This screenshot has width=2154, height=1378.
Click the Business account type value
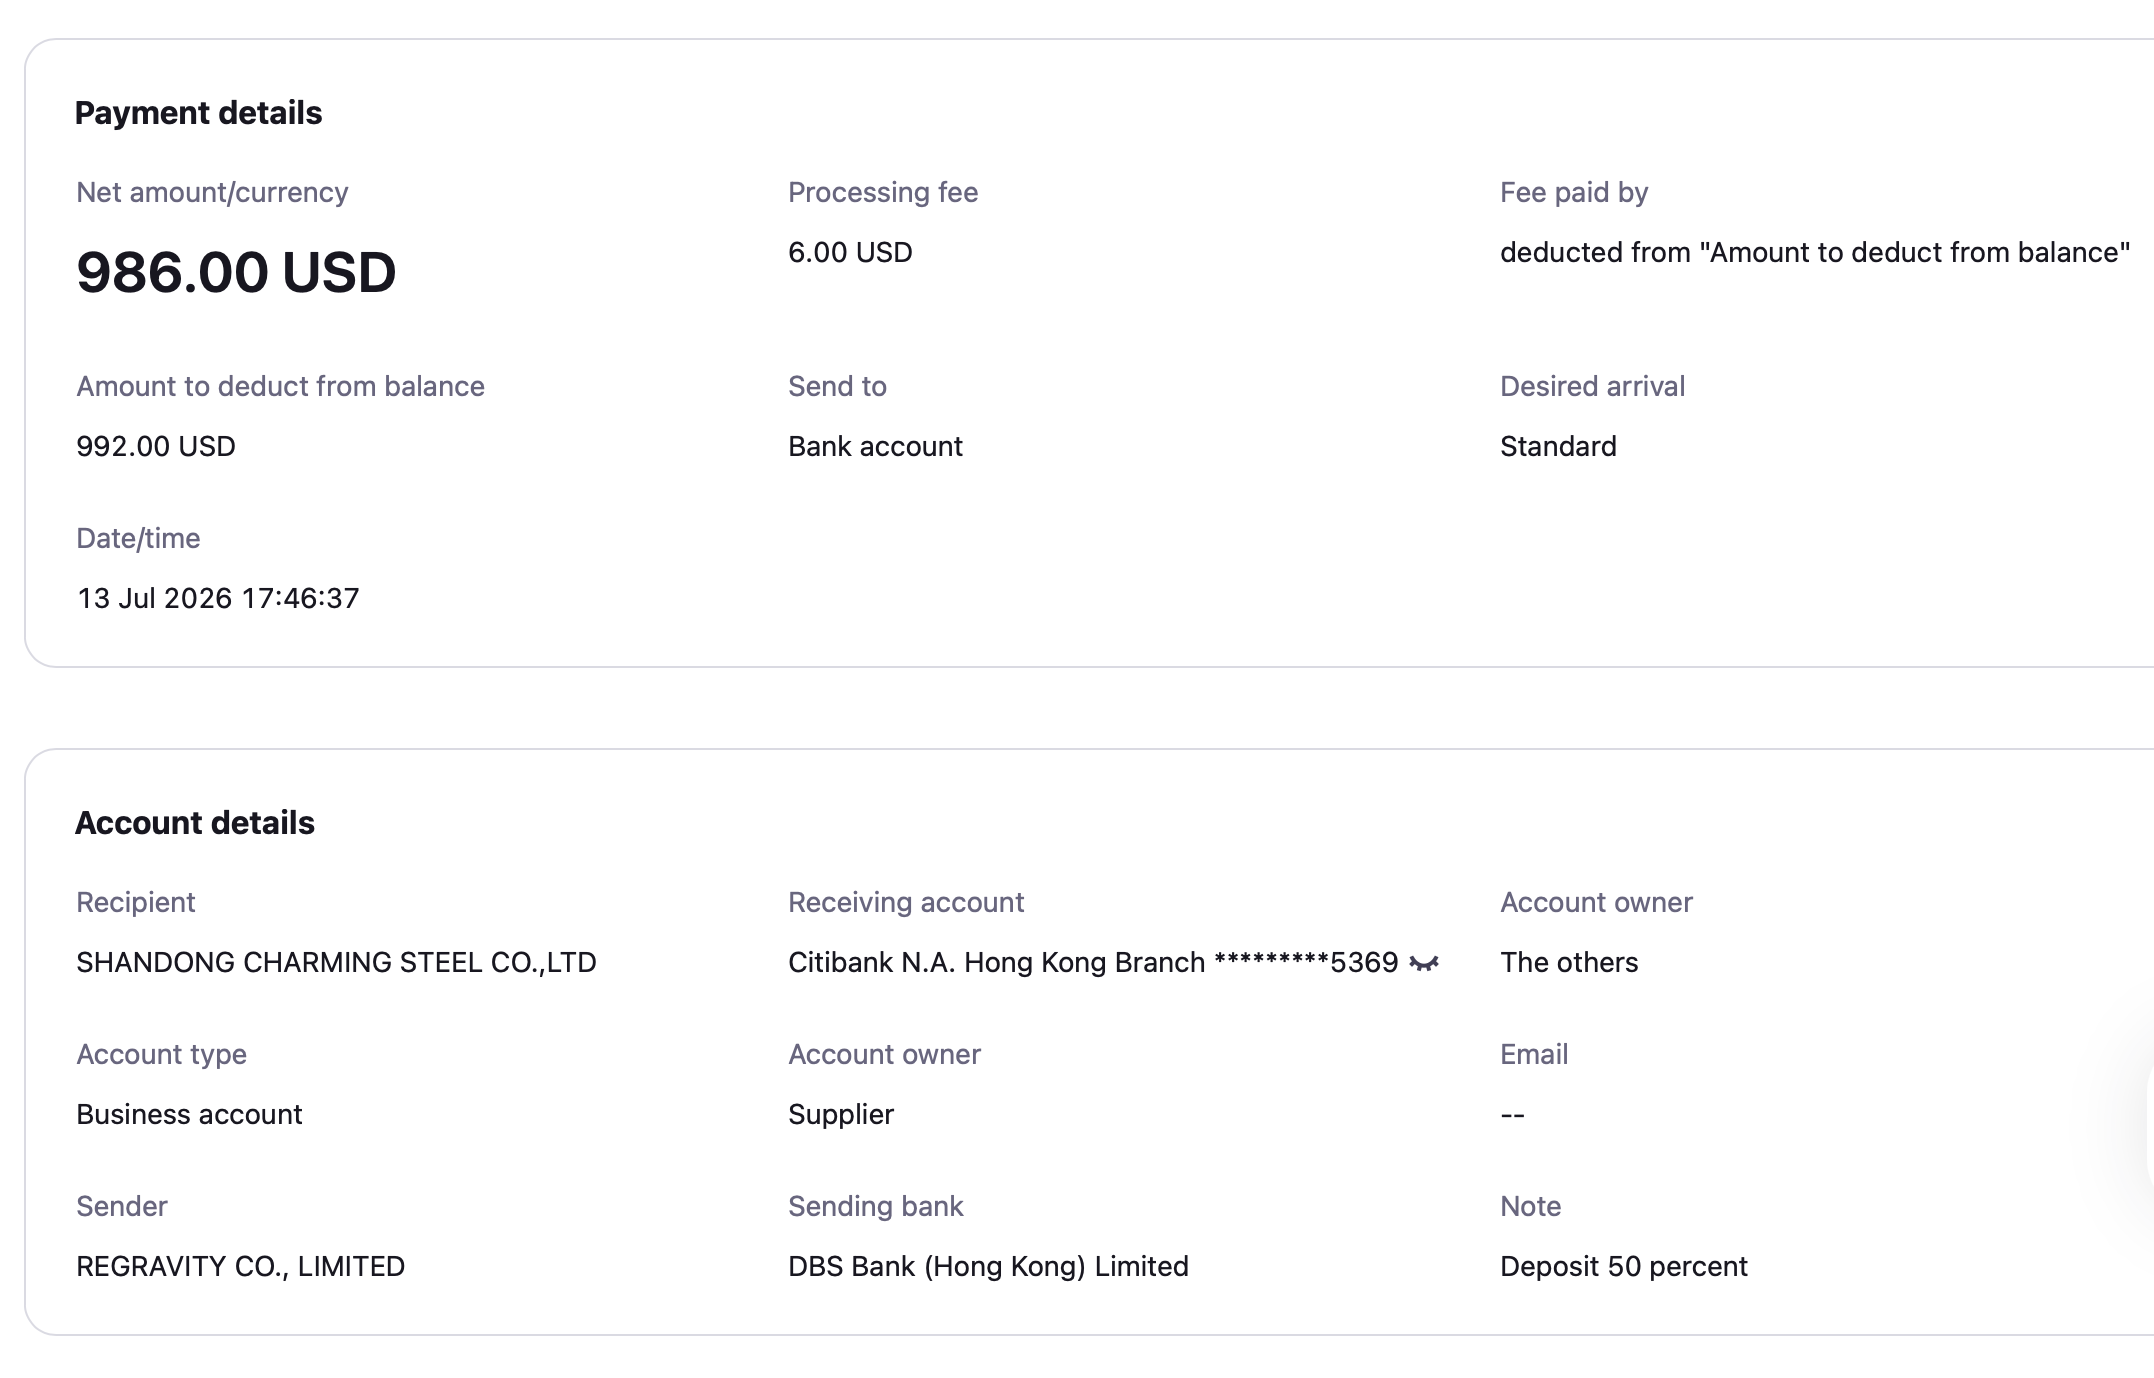(189, 1114)
